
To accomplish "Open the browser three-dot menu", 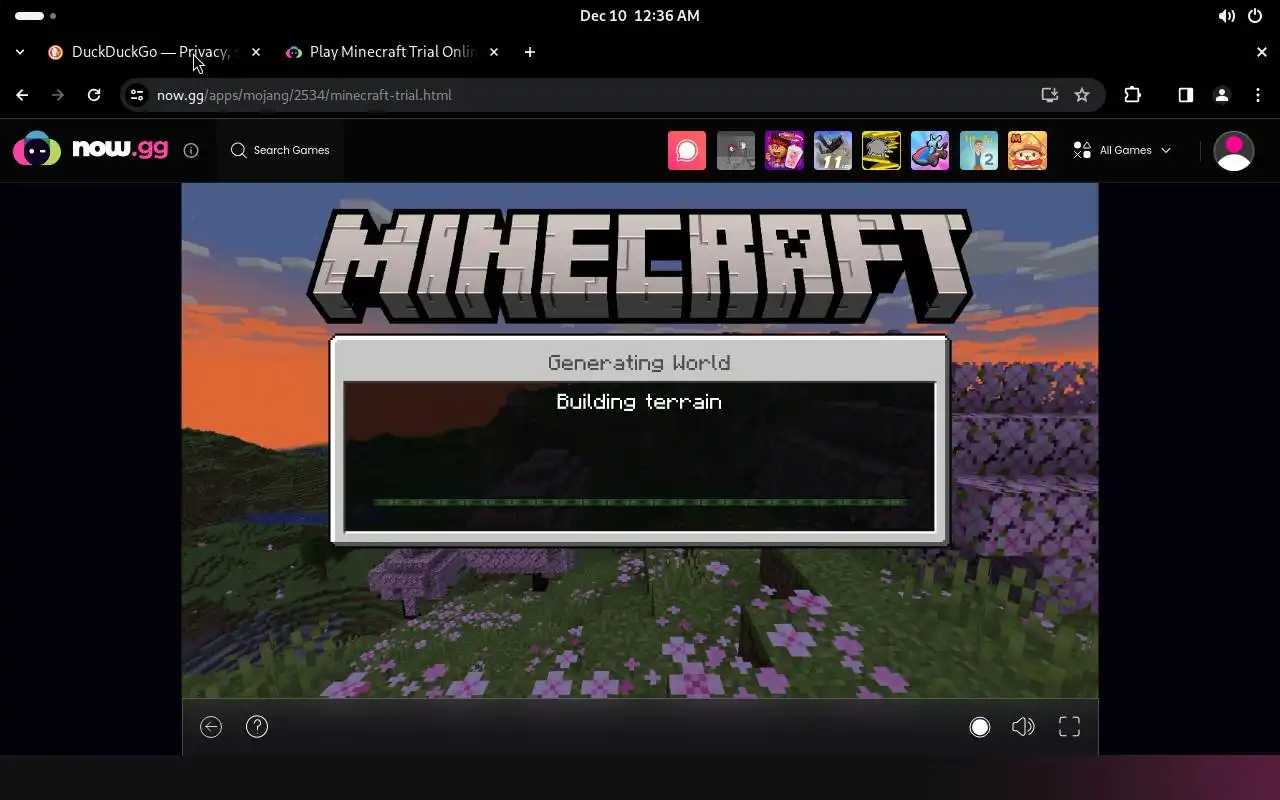I will click(x=1258, y=95).
